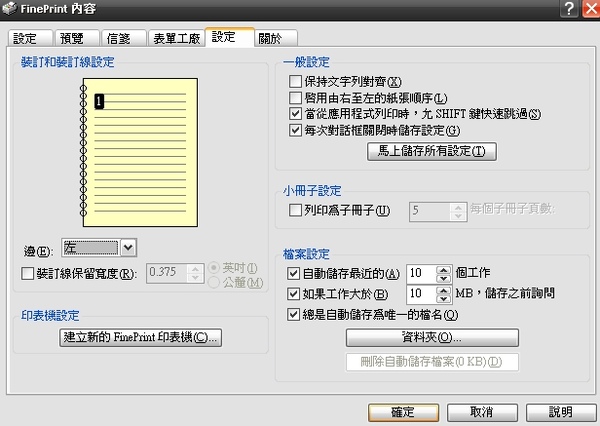This screenshot has height=426, width=600.
Task: Click the help question mark button
Action: 569,8
